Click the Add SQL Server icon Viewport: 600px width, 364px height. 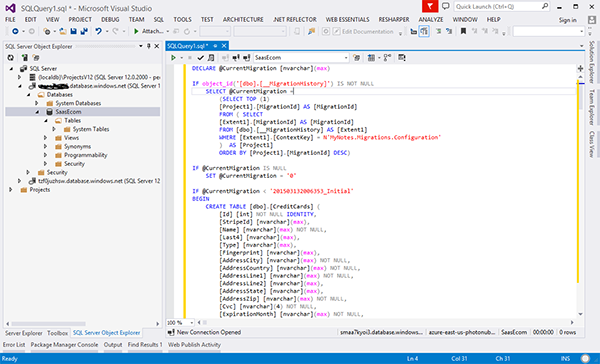coord(24,57)
